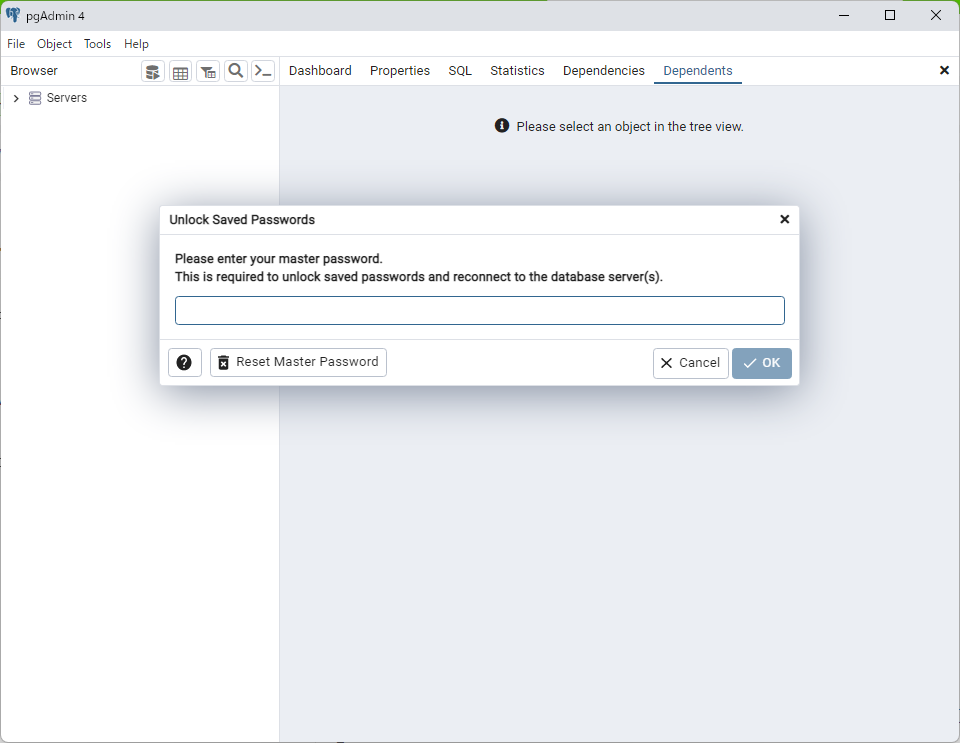
Task: Confirm with the OK button
Action: pos(762,364)
